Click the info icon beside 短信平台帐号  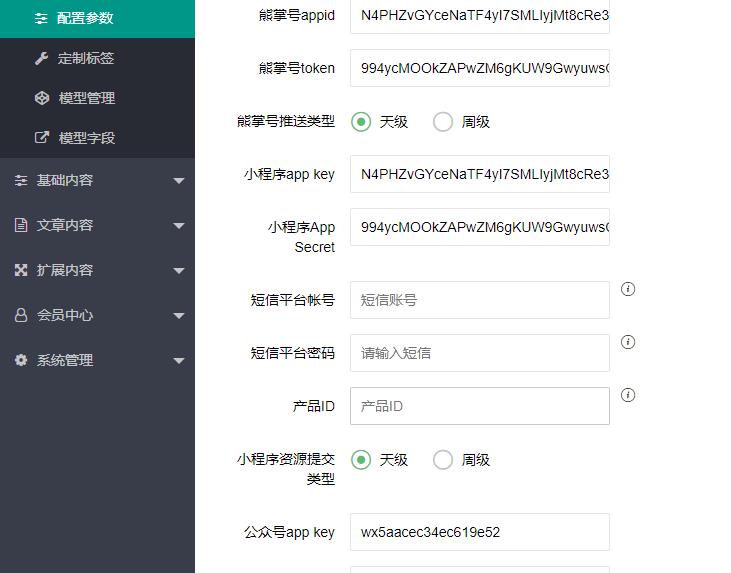628,289
